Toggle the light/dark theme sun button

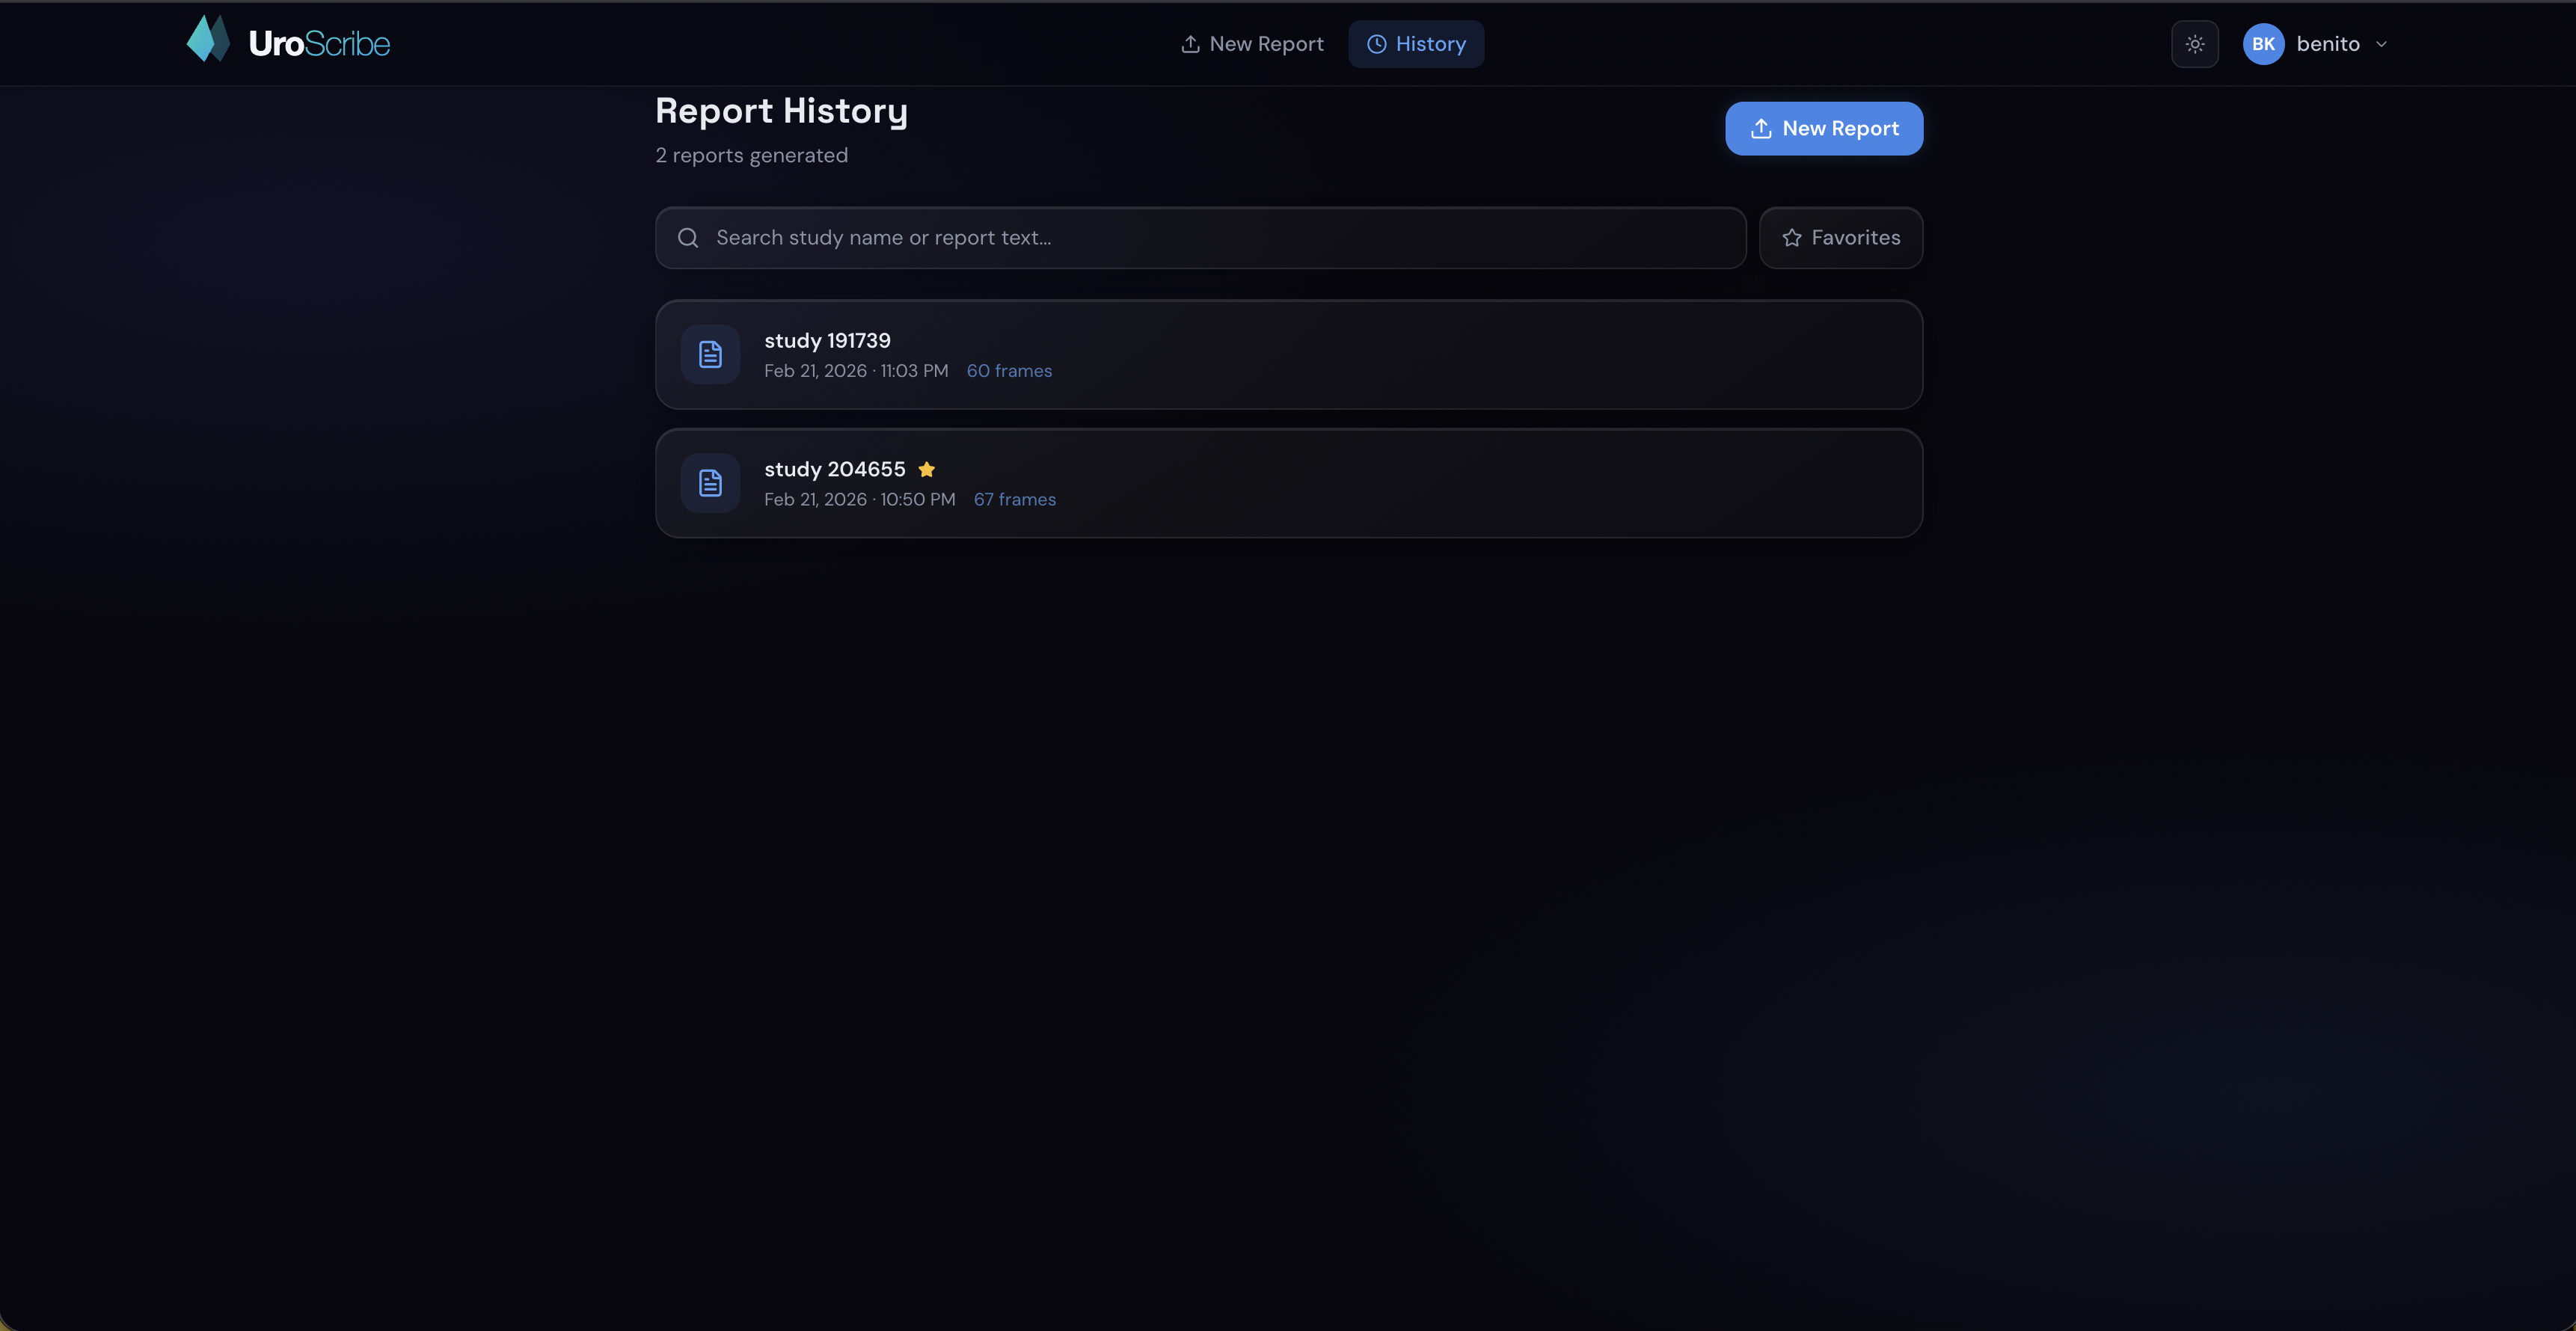click(2194, 44)
